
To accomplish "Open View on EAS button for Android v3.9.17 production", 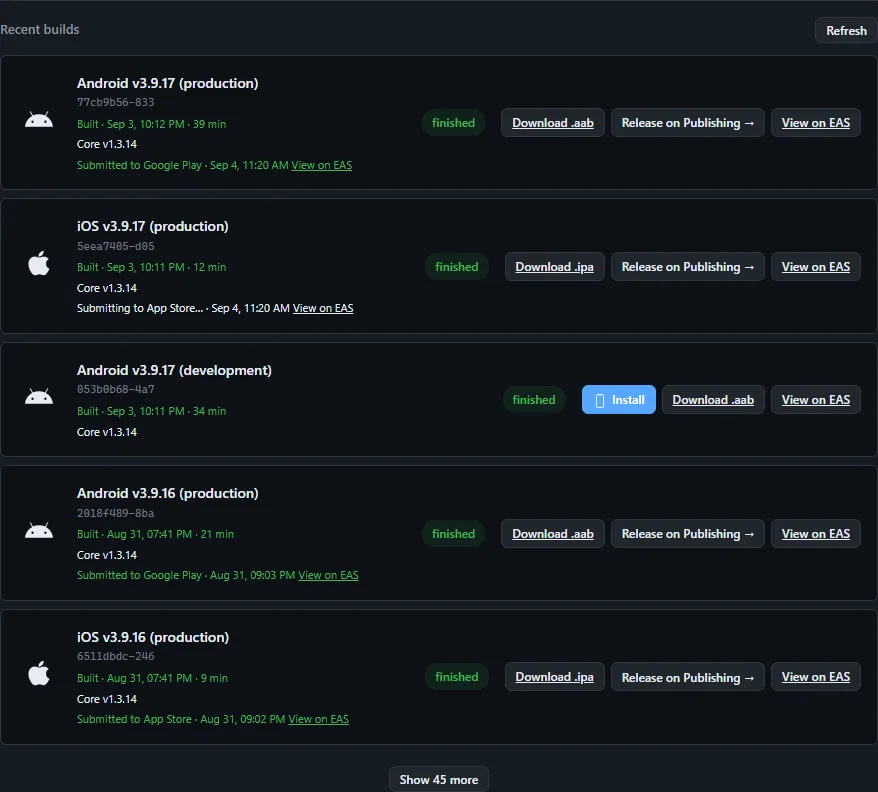I will point(815,123).
